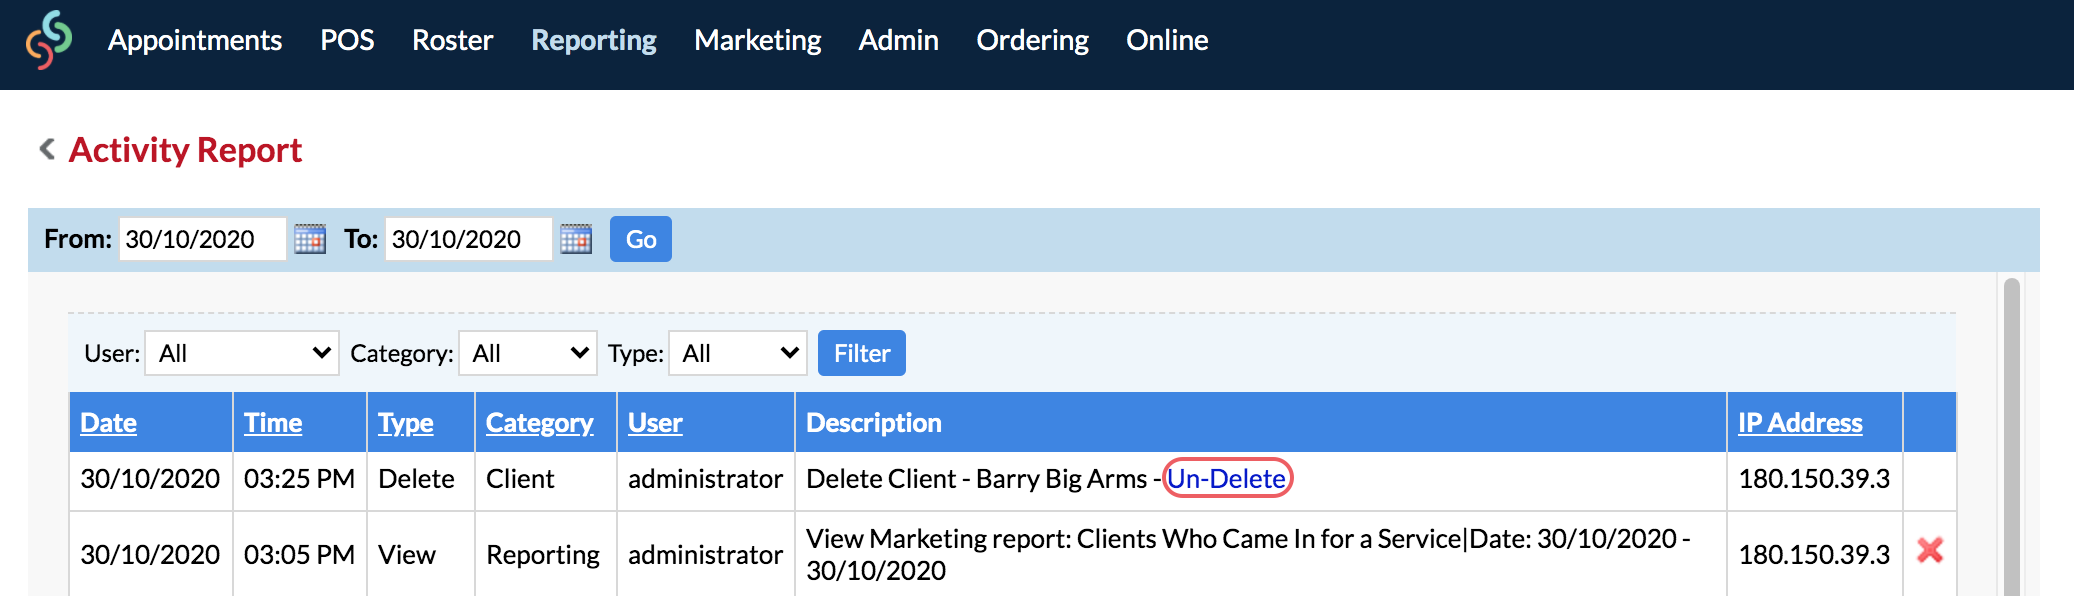Click the From date input field
Screen dimensions: 2074x596
point(203,239)
